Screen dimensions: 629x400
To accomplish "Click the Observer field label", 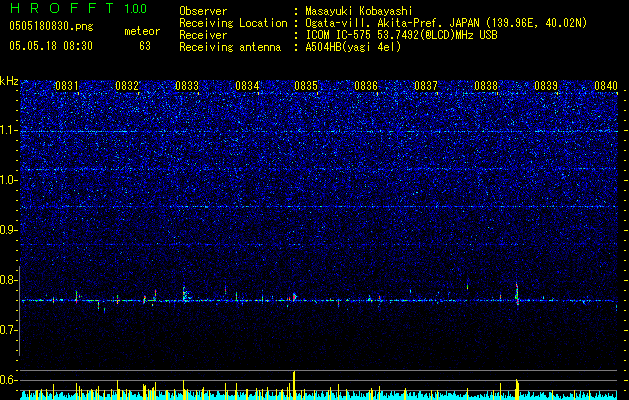I will [x=203, y=11].
